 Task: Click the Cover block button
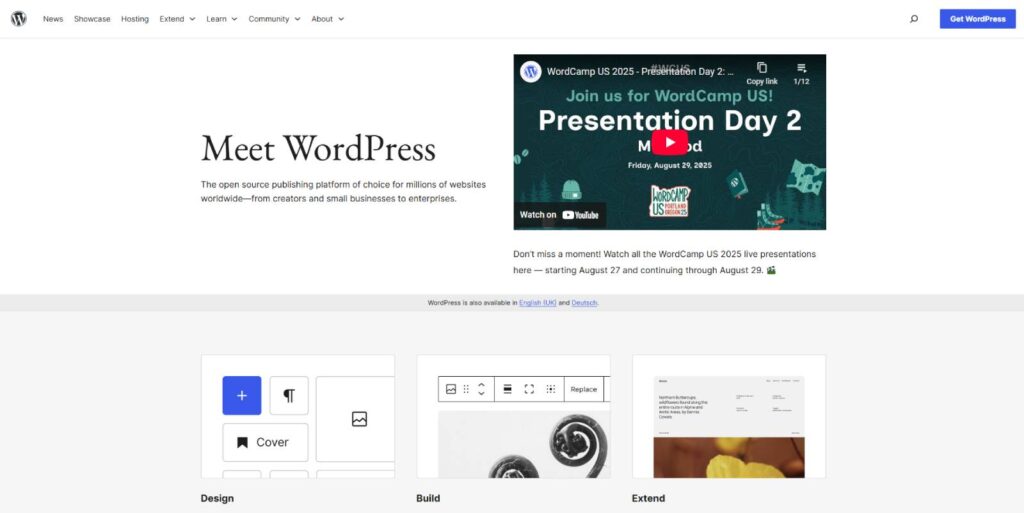[264, 442]
